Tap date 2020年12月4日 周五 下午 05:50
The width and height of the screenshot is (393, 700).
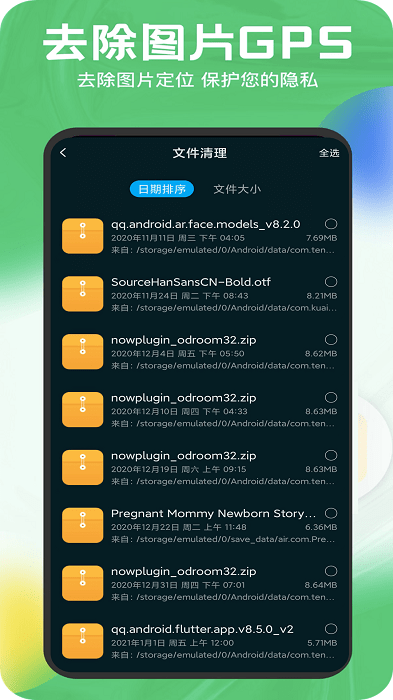coord(178,354)
